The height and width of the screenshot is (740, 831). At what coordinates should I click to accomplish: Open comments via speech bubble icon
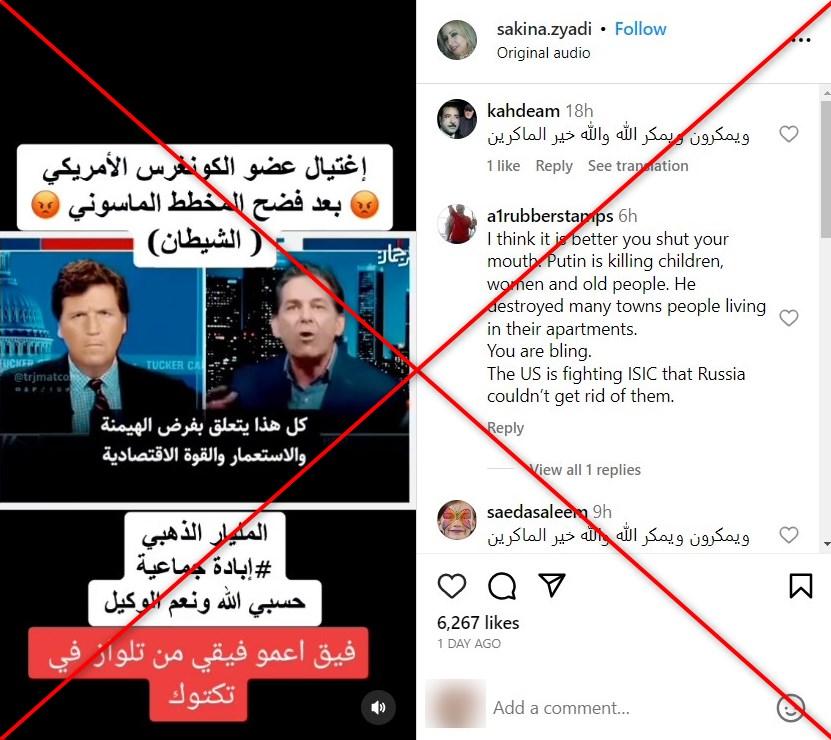pyautogui.click(x=502, y=586)
